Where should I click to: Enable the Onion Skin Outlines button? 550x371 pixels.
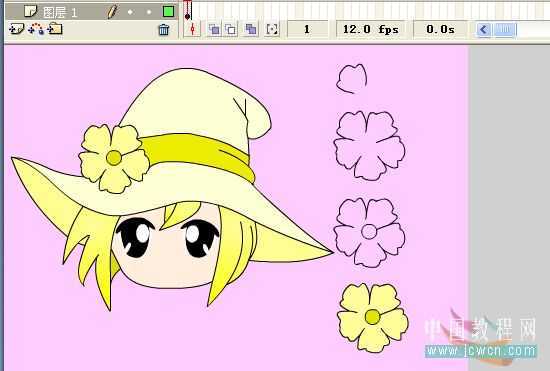point(231,29)
